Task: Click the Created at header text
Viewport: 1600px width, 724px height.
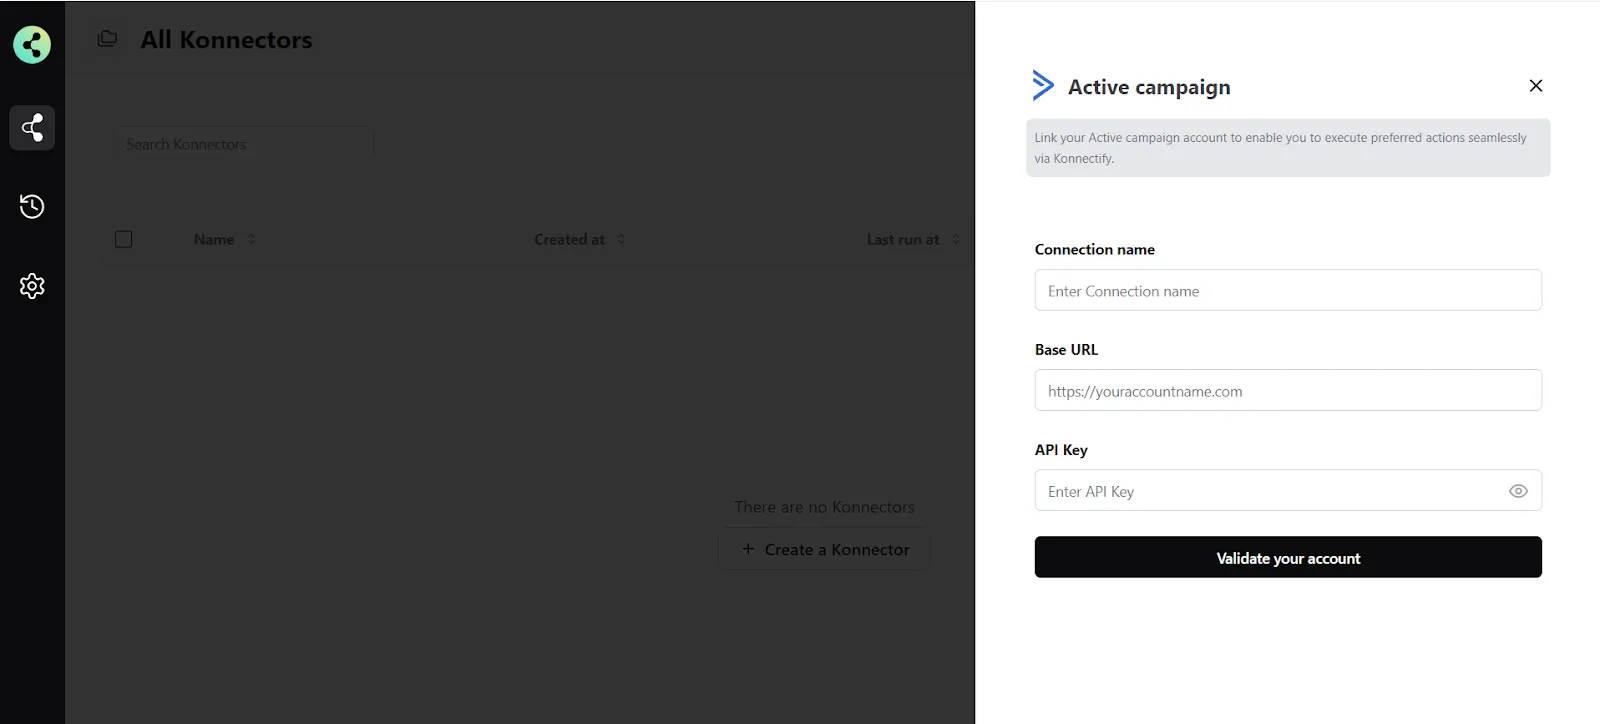Action: click(x=569, y=239)
